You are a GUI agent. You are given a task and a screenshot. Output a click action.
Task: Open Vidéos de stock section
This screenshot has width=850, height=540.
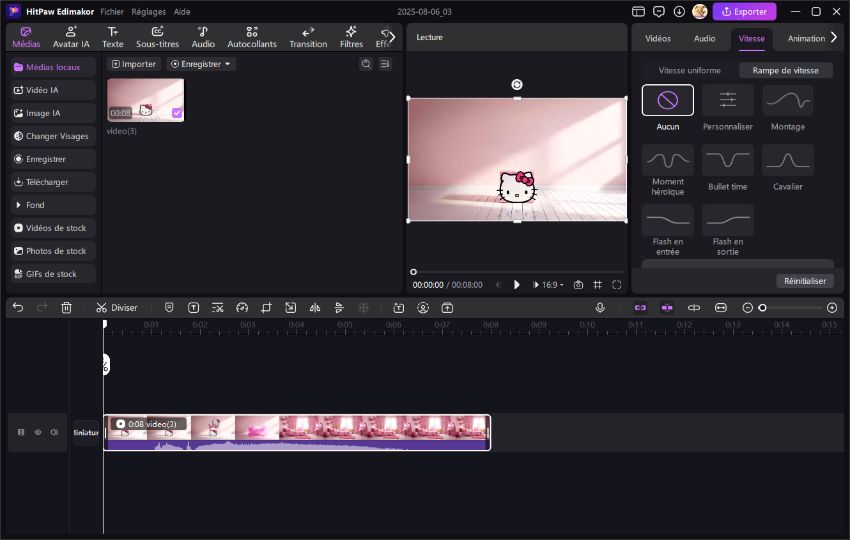53,228
